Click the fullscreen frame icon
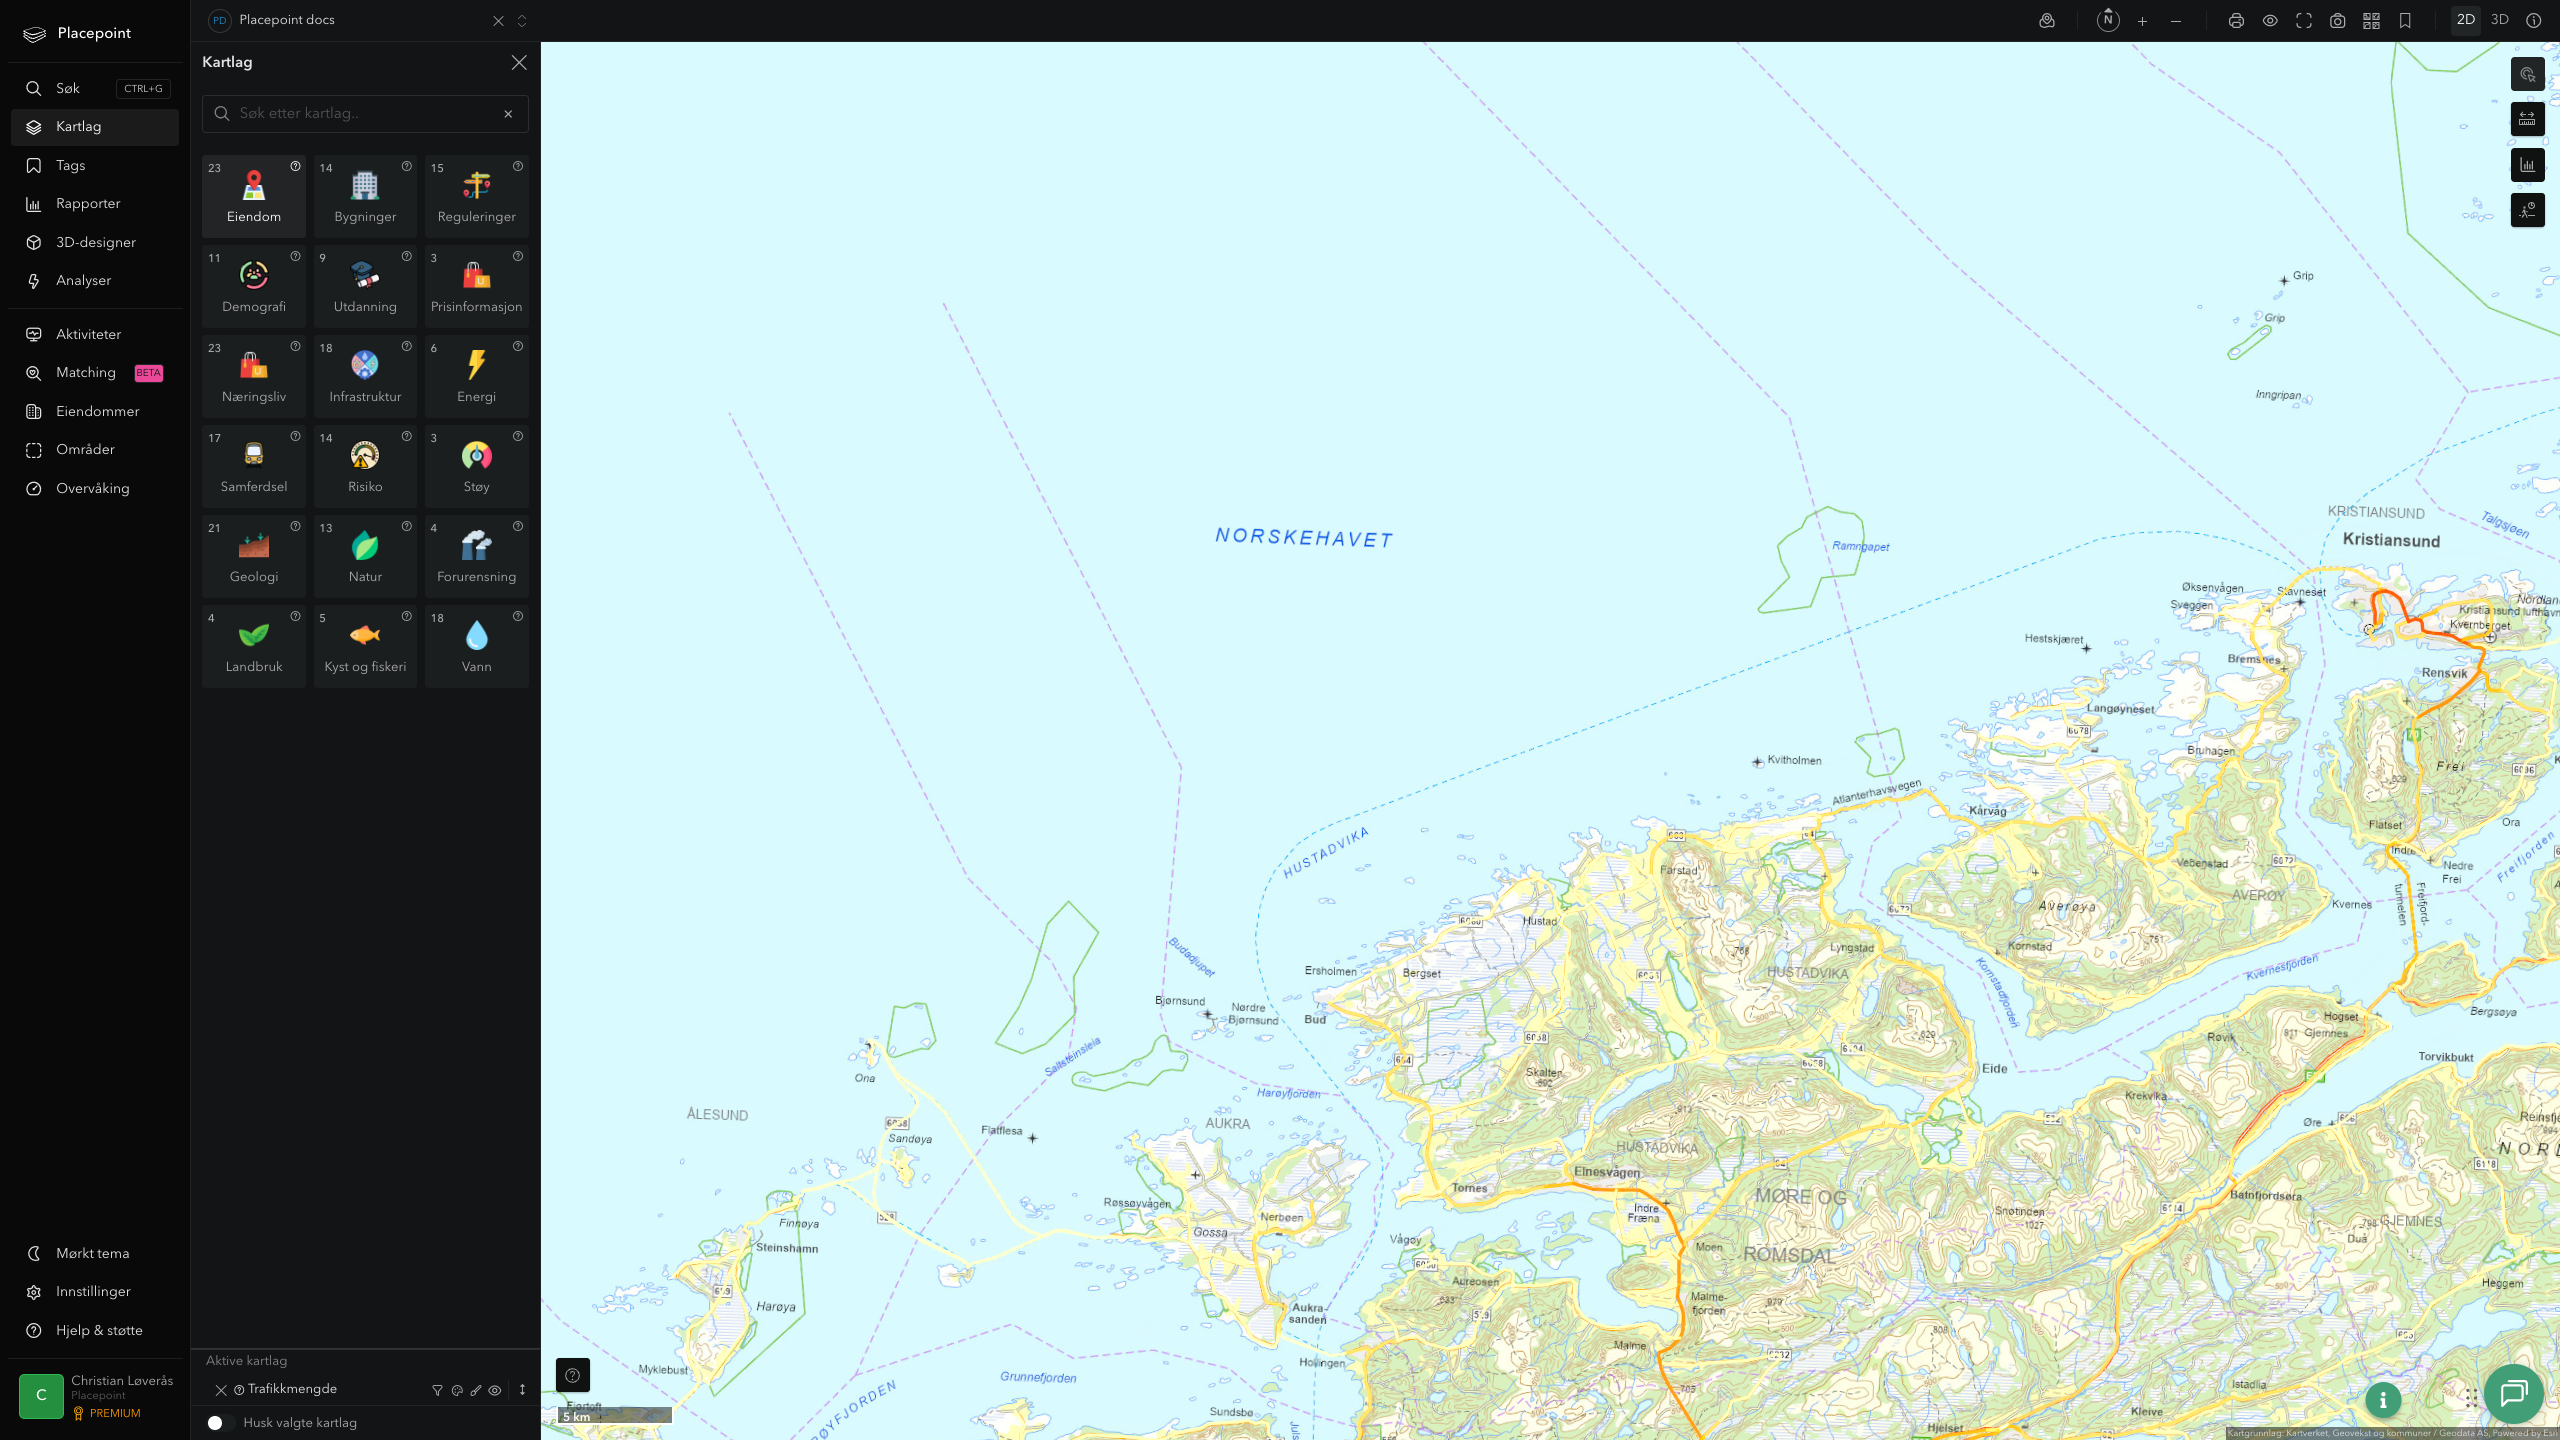The width and height of the screenshot is (2560, 1440). pyautogui.click(x=2304, y=21)
